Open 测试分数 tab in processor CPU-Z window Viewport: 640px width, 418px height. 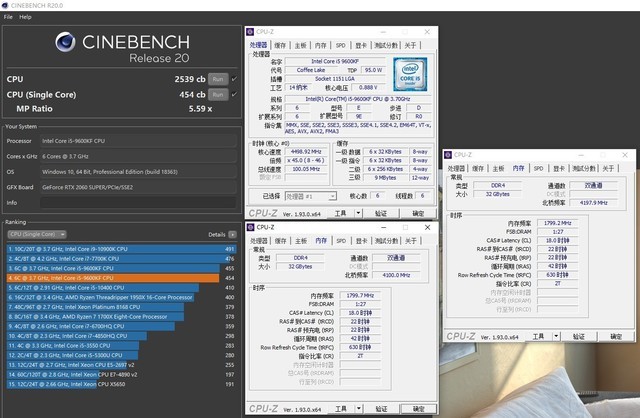(x=386, y=45)
